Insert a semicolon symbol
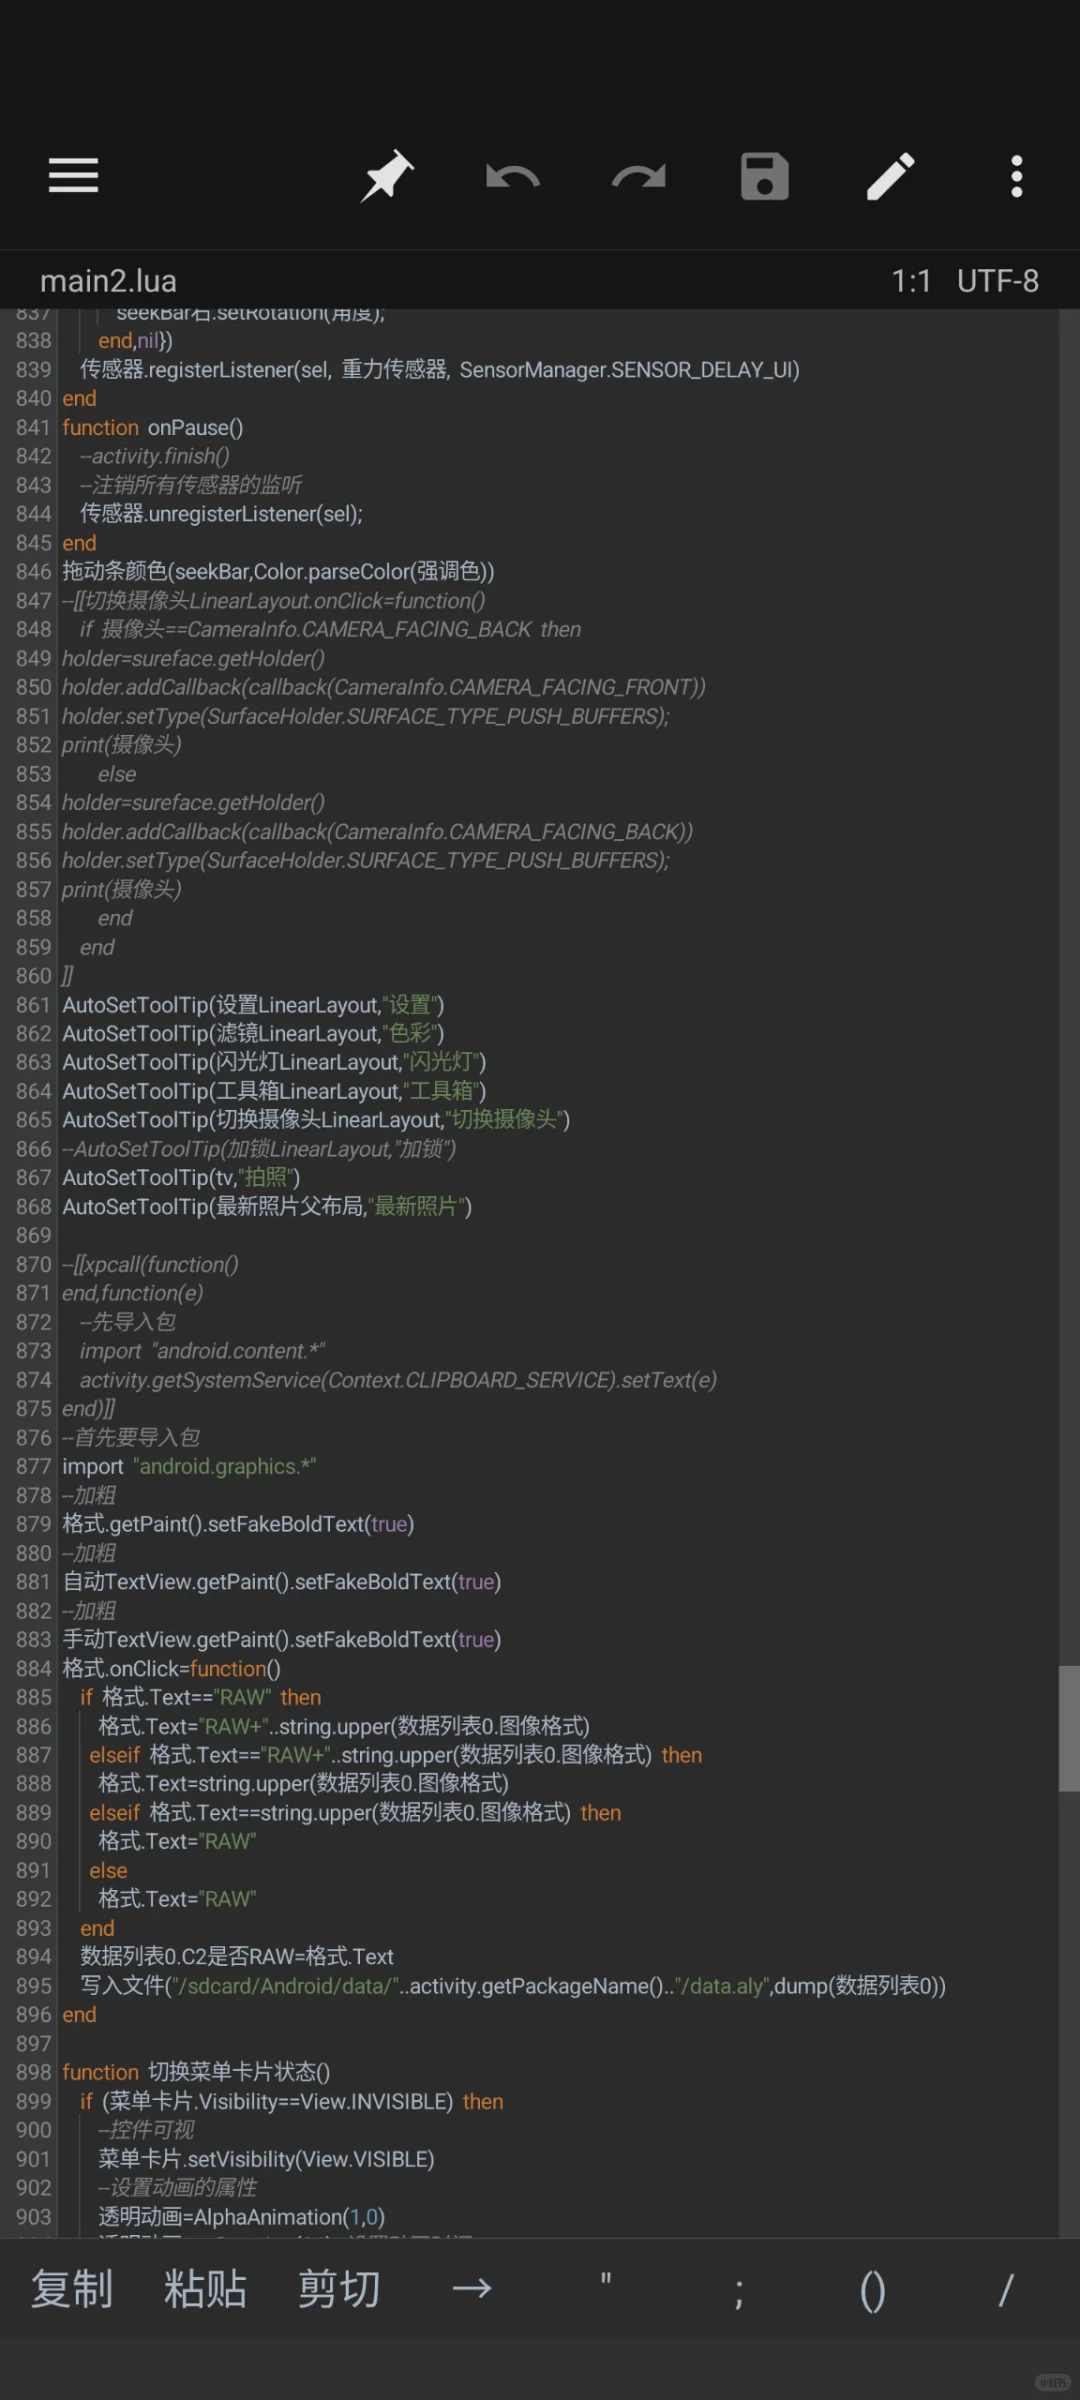The width and height of the screenshot is (1080, 2400). pos(739,2292)
